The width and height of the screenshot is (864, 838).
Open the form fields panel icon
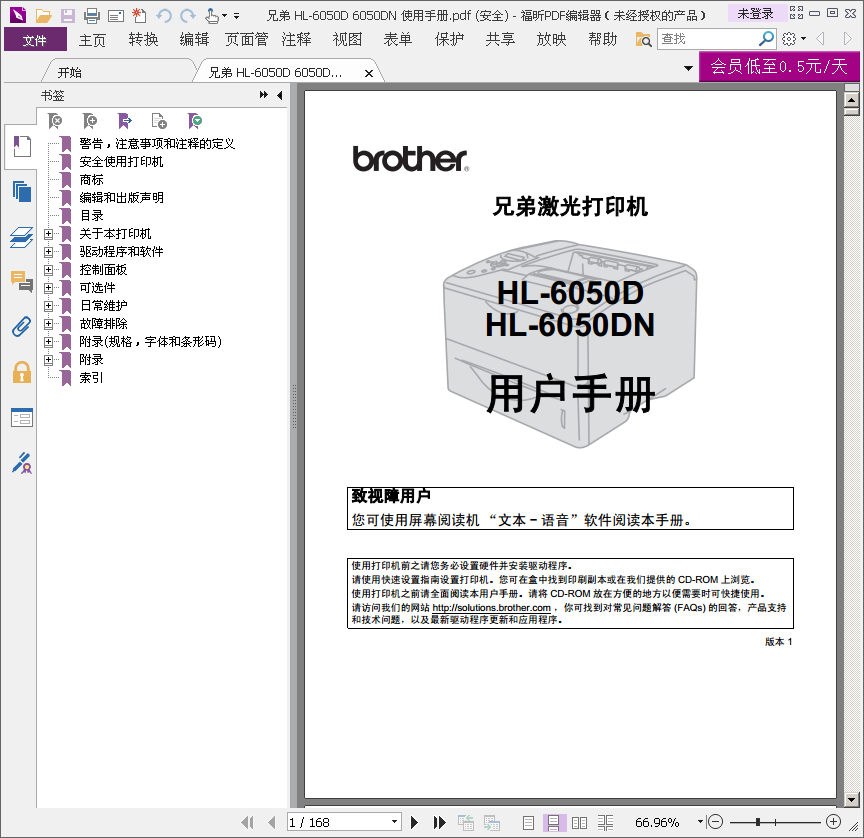point(21,418)
